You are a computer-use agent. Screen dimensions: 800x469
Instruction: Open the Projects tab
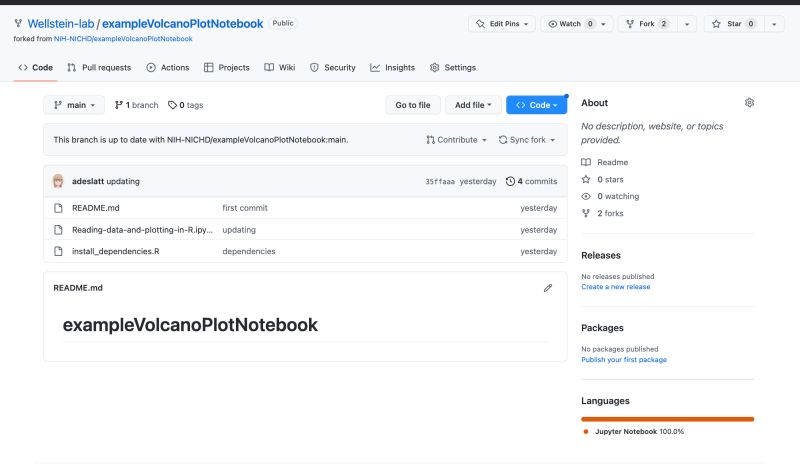coord(227,67)
